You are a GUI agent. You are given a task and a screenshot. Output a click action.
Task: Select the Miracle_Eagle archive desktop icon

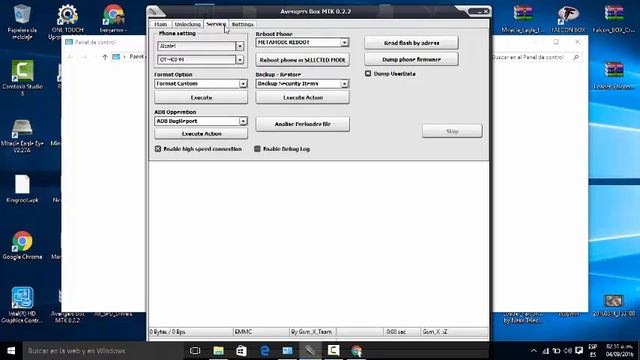523,19
